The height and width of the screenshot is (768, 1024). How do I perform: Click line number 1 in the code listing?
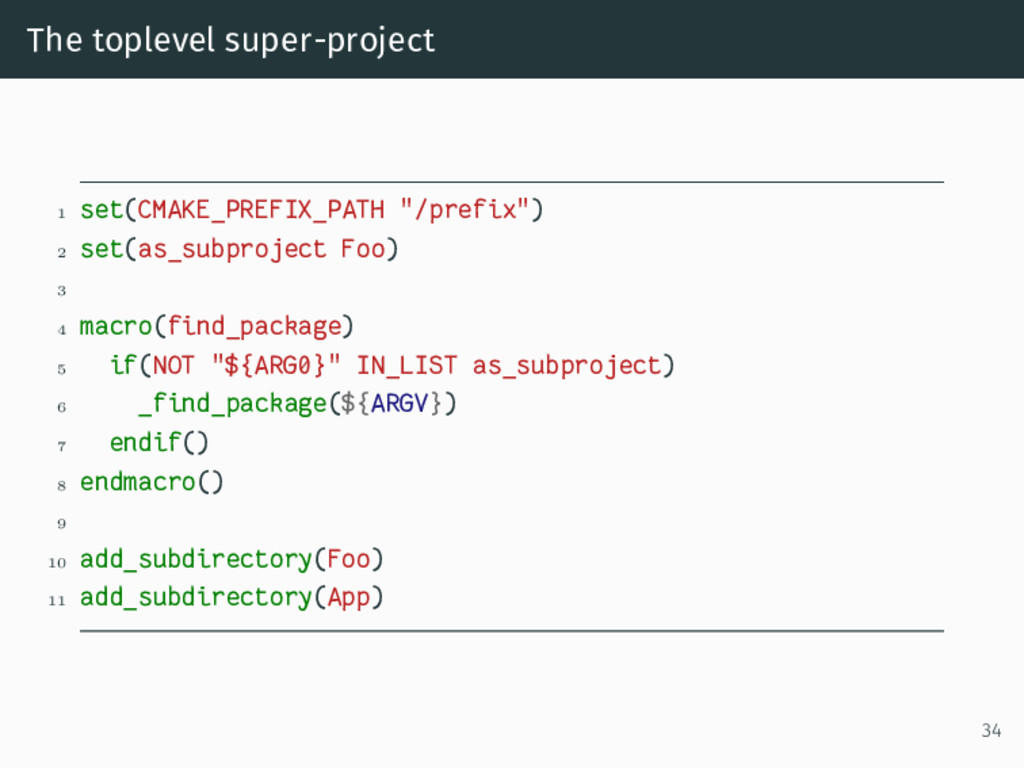coord(61,214)
